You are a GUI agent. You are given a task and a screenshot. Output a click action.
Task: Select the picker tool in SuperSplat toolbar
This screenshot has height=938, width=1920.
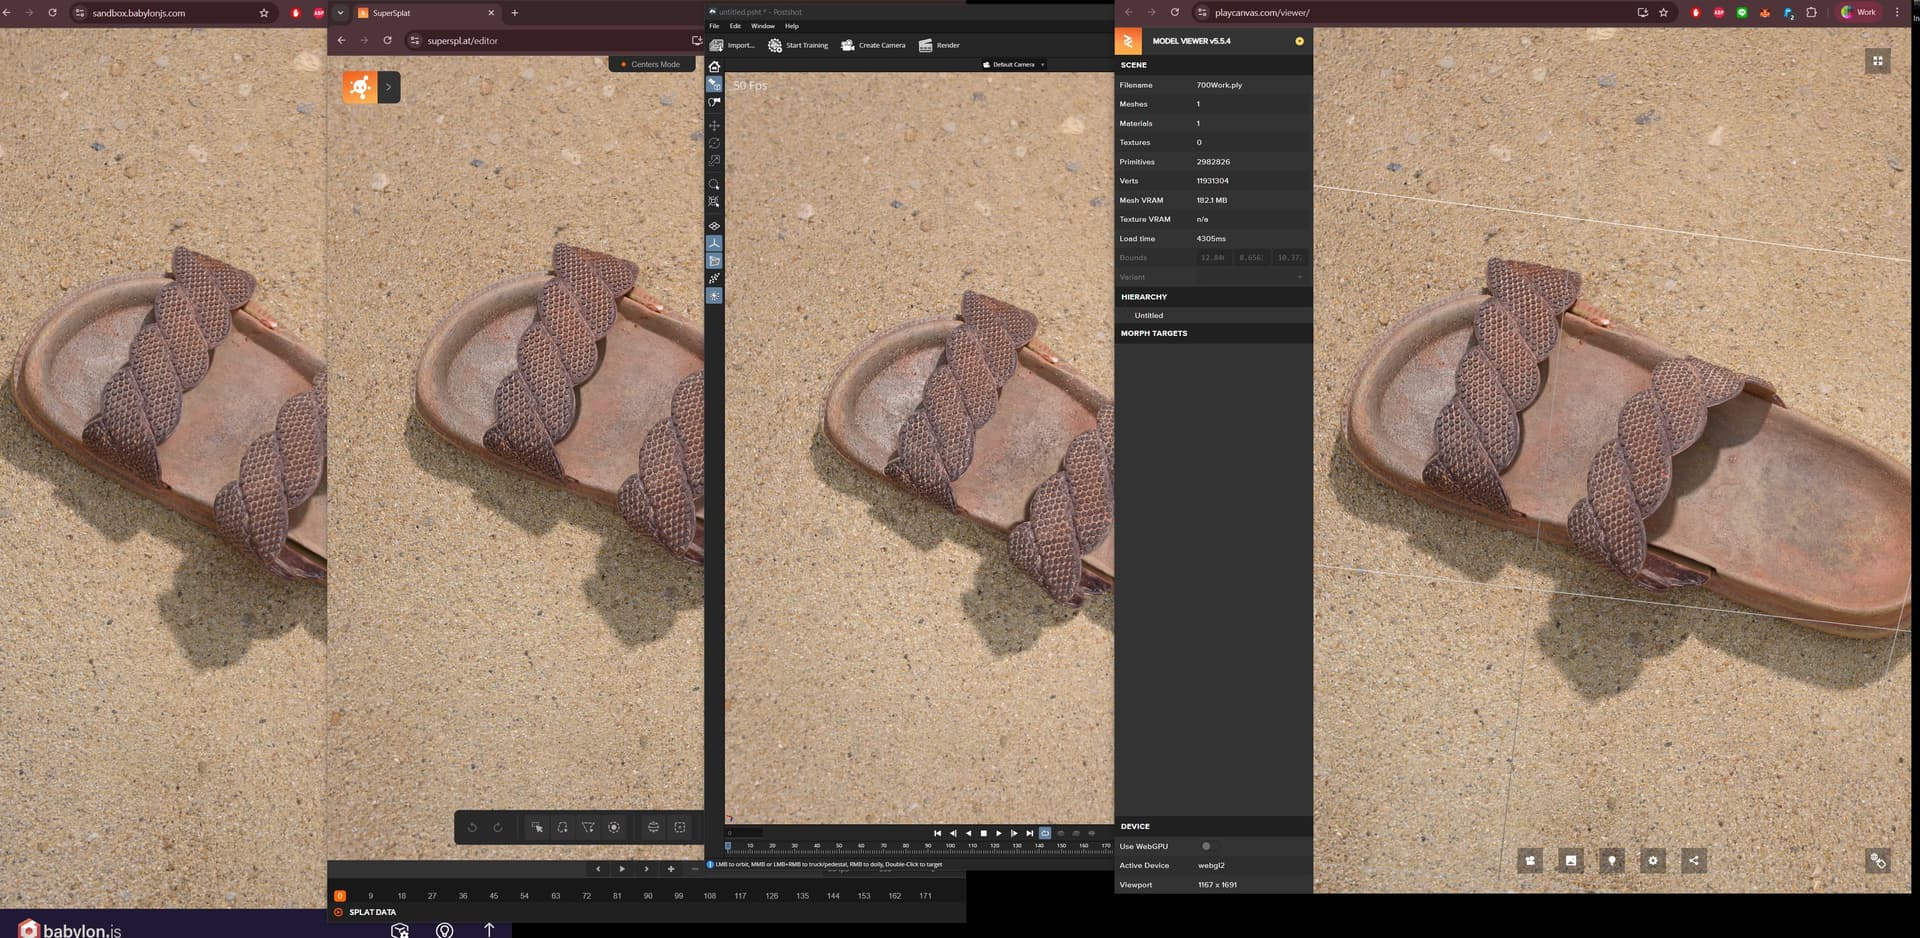(x=537, y=827)
